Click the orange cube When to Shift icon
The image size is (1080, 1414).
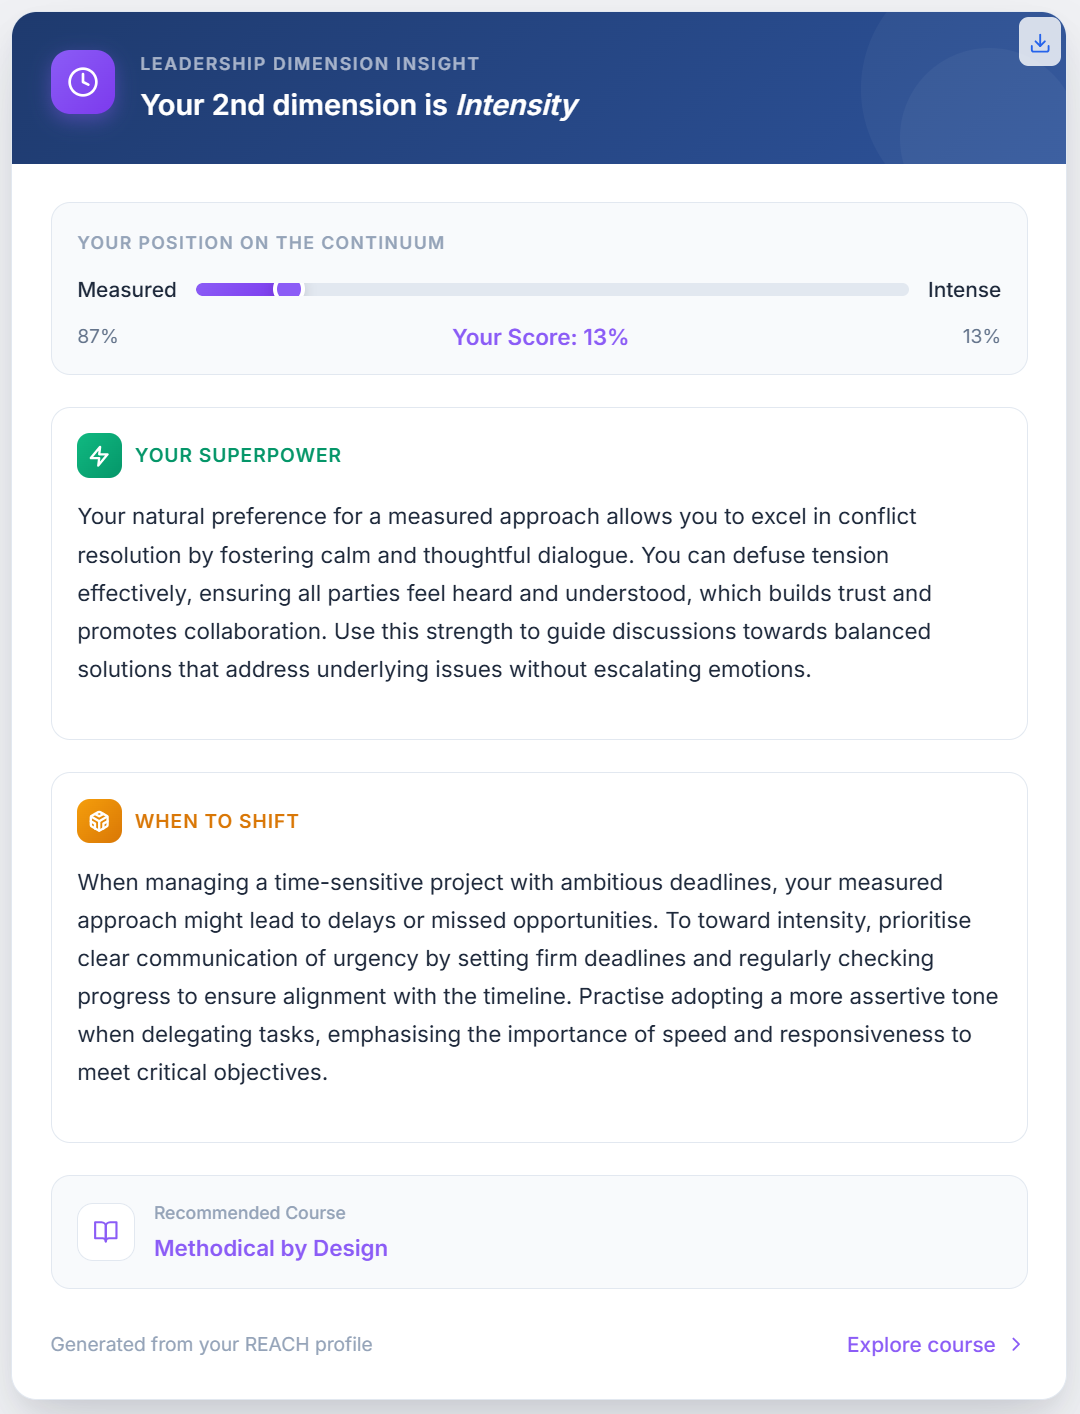(x=99, y=821)
